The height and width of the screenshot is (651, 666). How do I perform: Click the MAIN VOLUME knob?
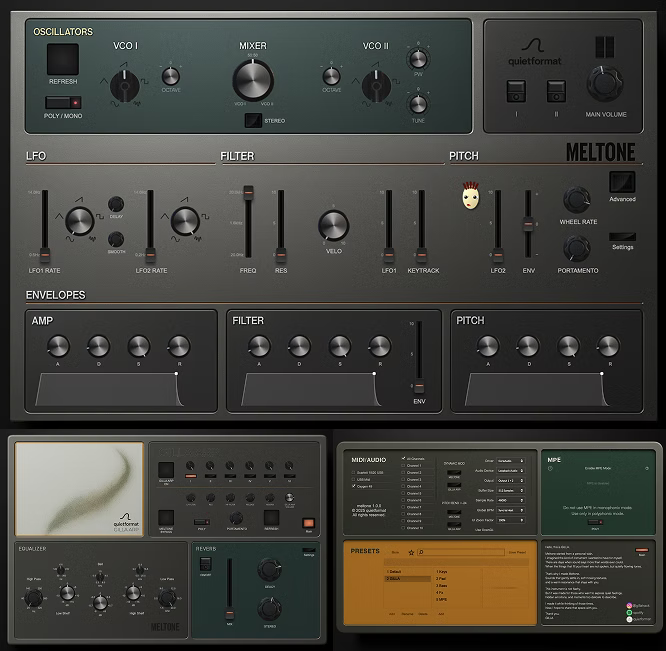[605, 84]
